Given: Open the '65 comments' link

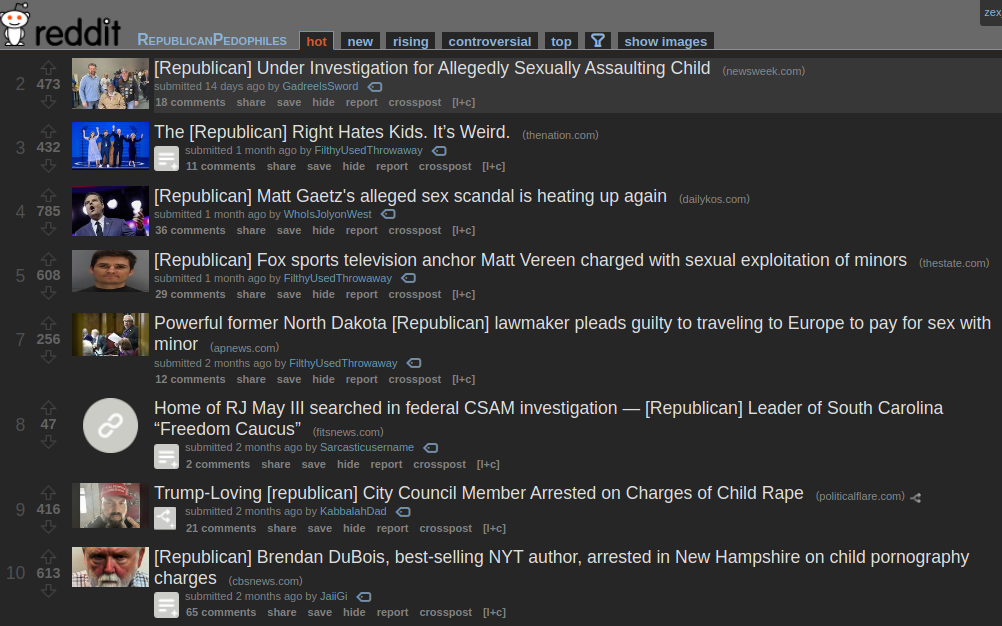Looking at the screenshot, I should (221, 612).
